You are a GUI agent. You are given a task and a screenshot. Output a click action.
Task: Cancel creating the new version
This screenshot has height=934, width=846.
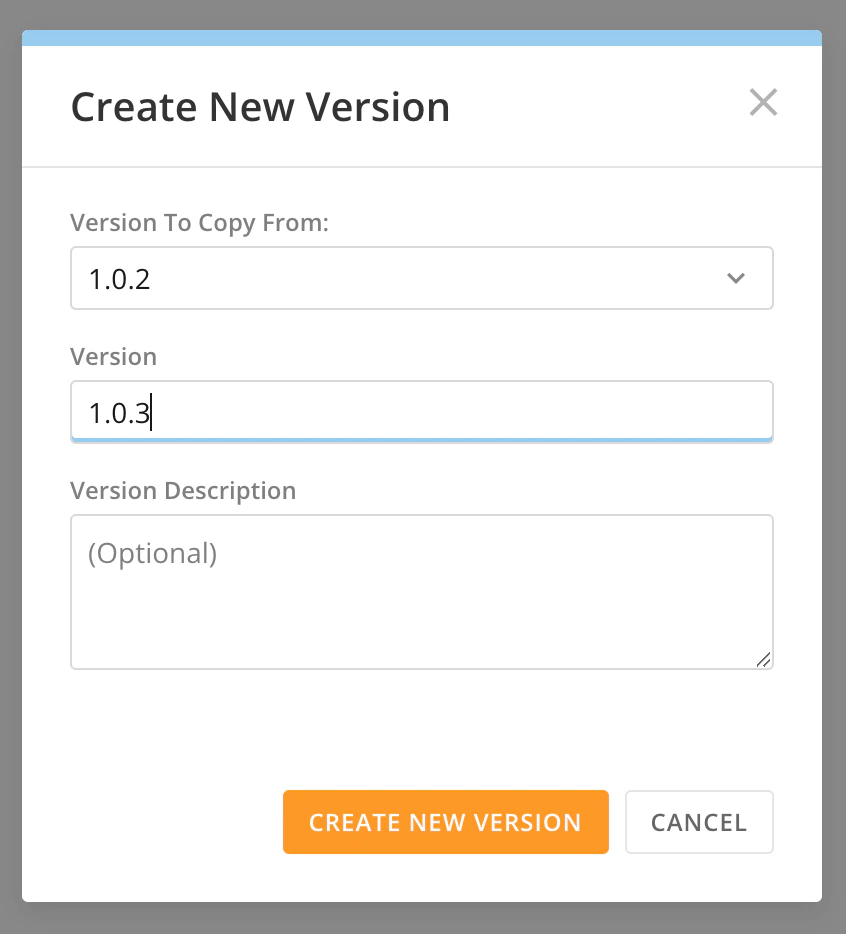point(699,822)
